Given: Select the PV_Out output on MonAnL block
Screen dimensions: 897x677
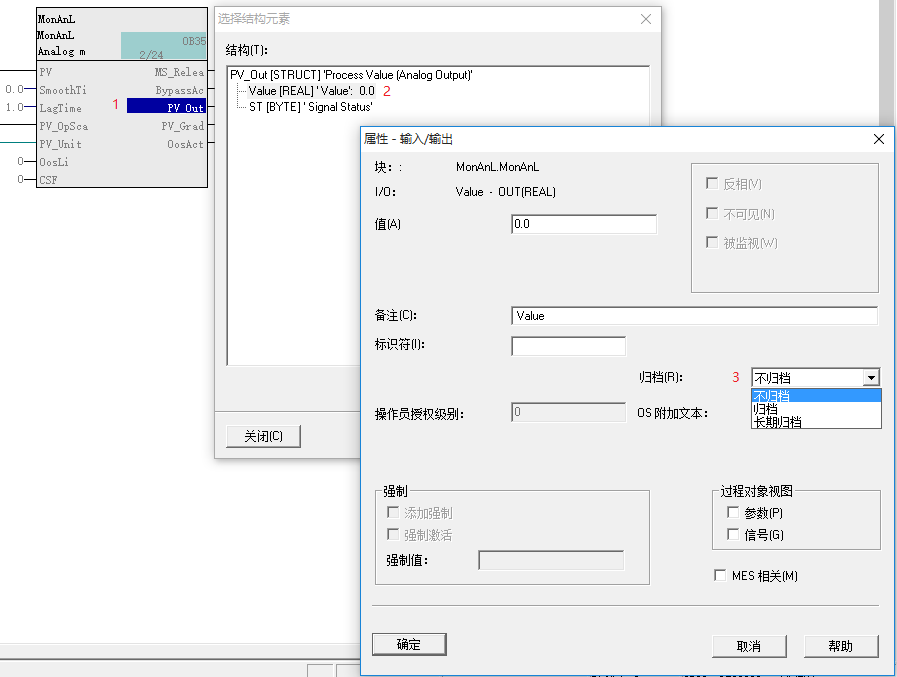Looking at the screenshot, I should tap(166, 108).
